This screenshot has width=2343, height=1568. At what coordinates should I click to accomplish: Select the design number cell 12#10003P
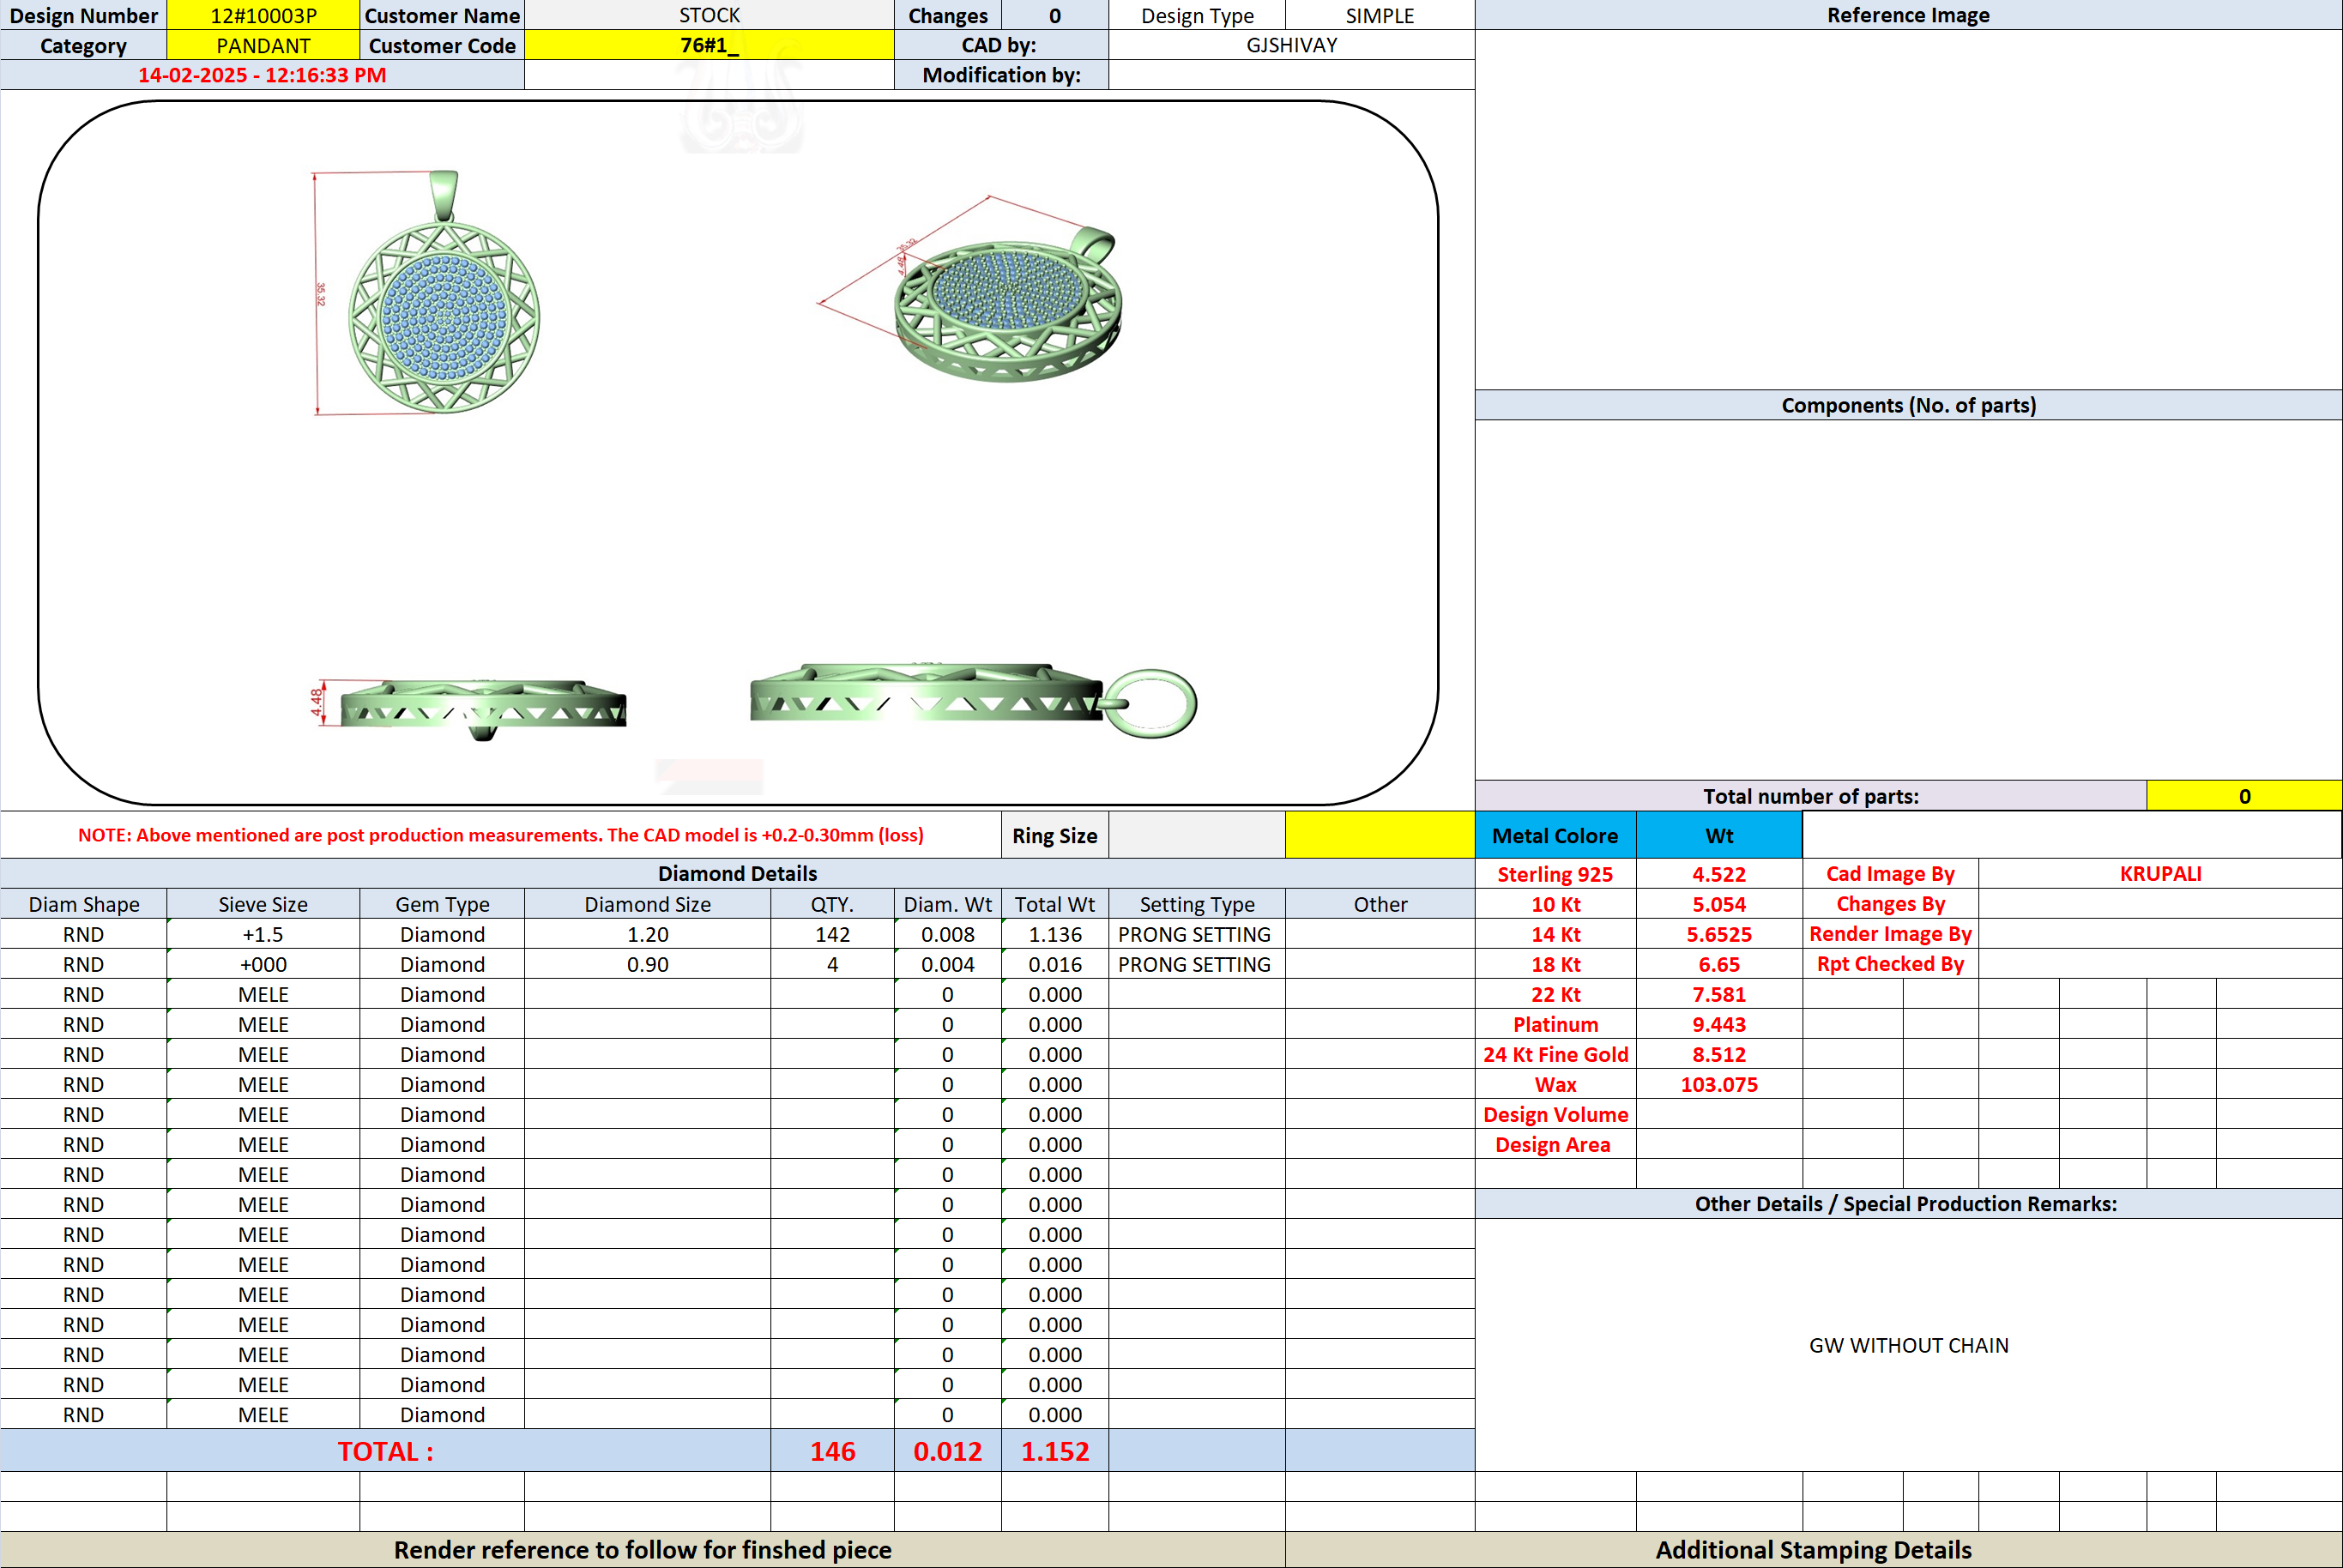coord(263,15)
